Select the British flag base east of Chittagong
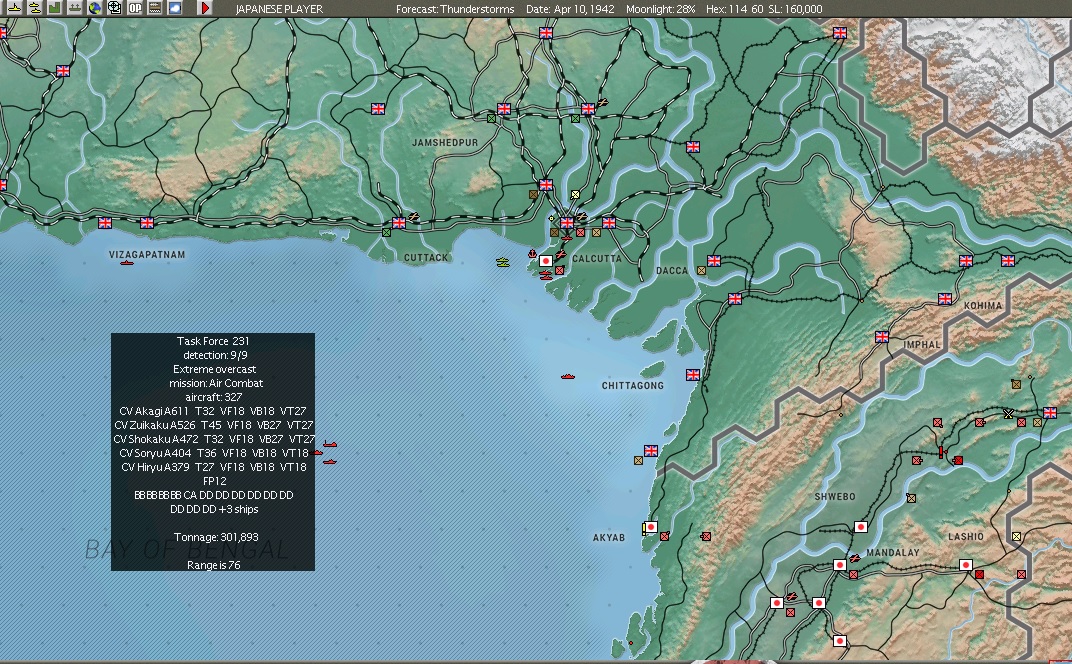This screenshot has height=664, width=1072. [x=693, y=375]
